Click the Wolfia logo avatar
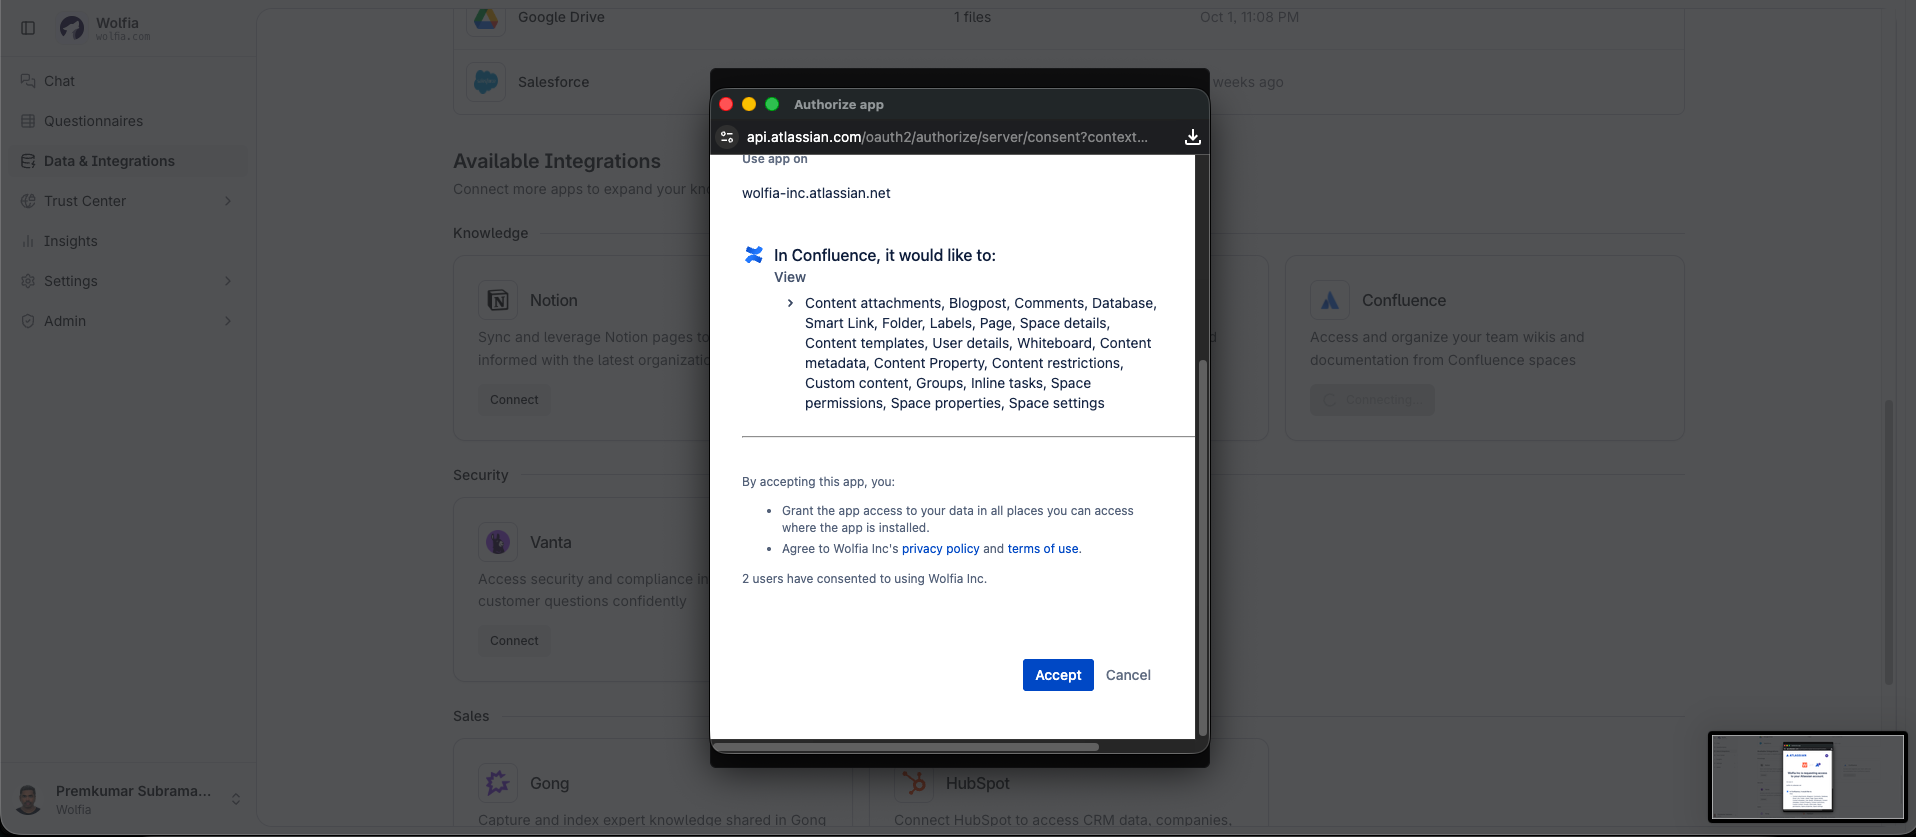Viewport: 1916px width, 837px height. (x=72, y=28)
